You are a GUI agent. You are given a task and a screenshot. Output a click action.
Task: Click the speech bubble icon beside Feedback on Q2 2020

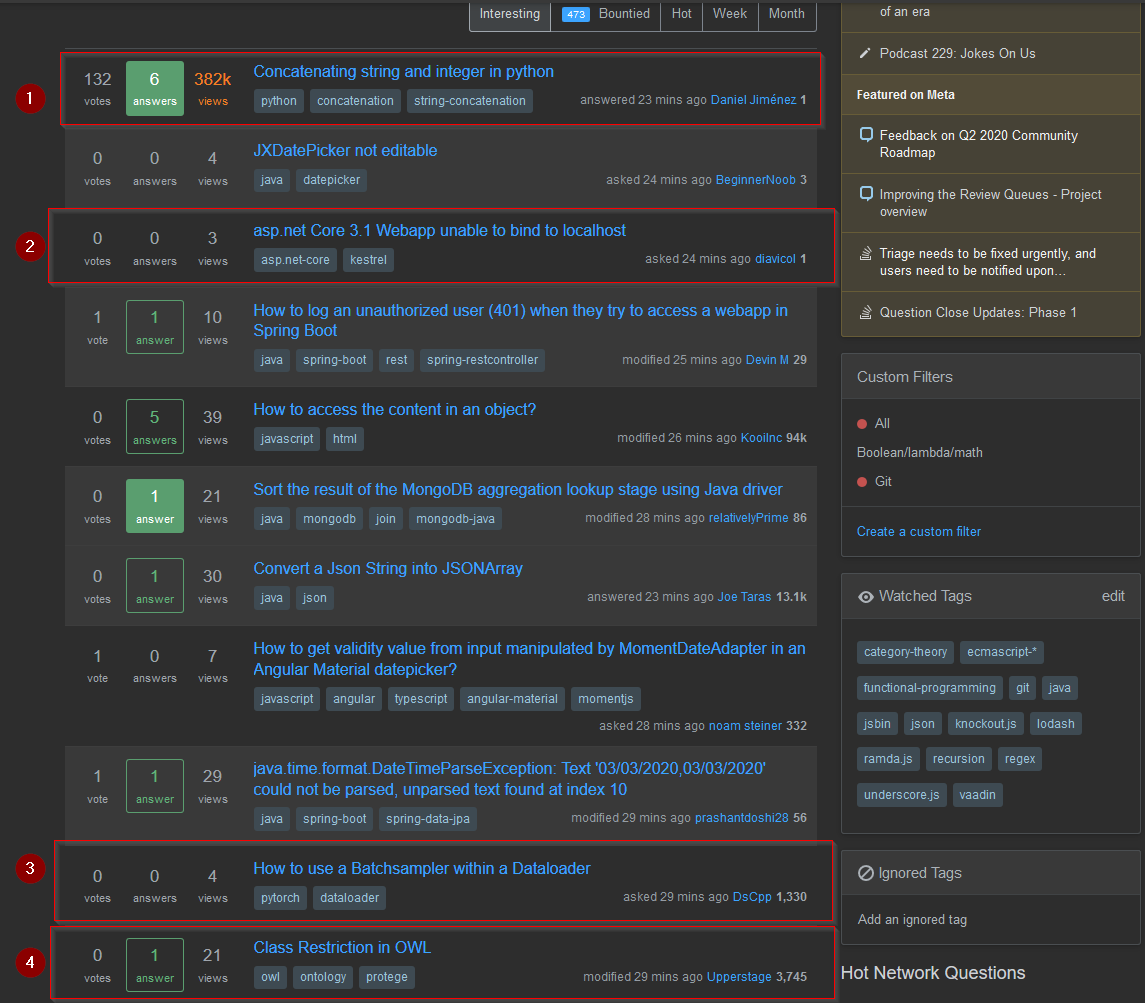866,135
